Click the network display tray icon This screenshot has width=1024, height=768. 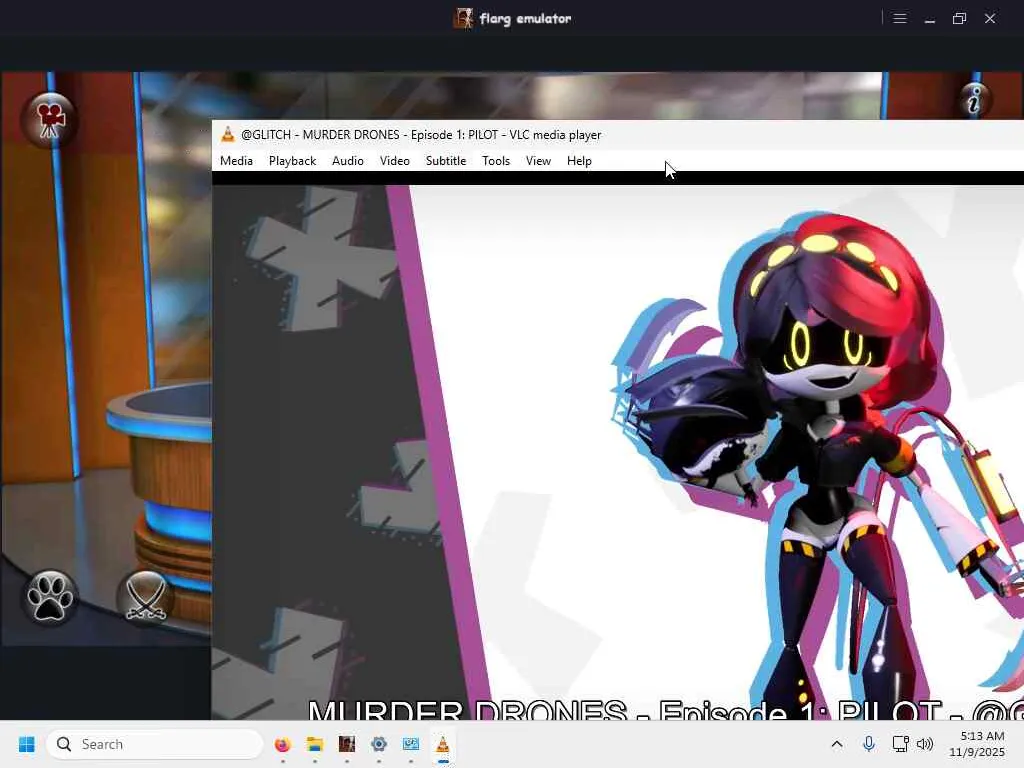pos(900,744)
